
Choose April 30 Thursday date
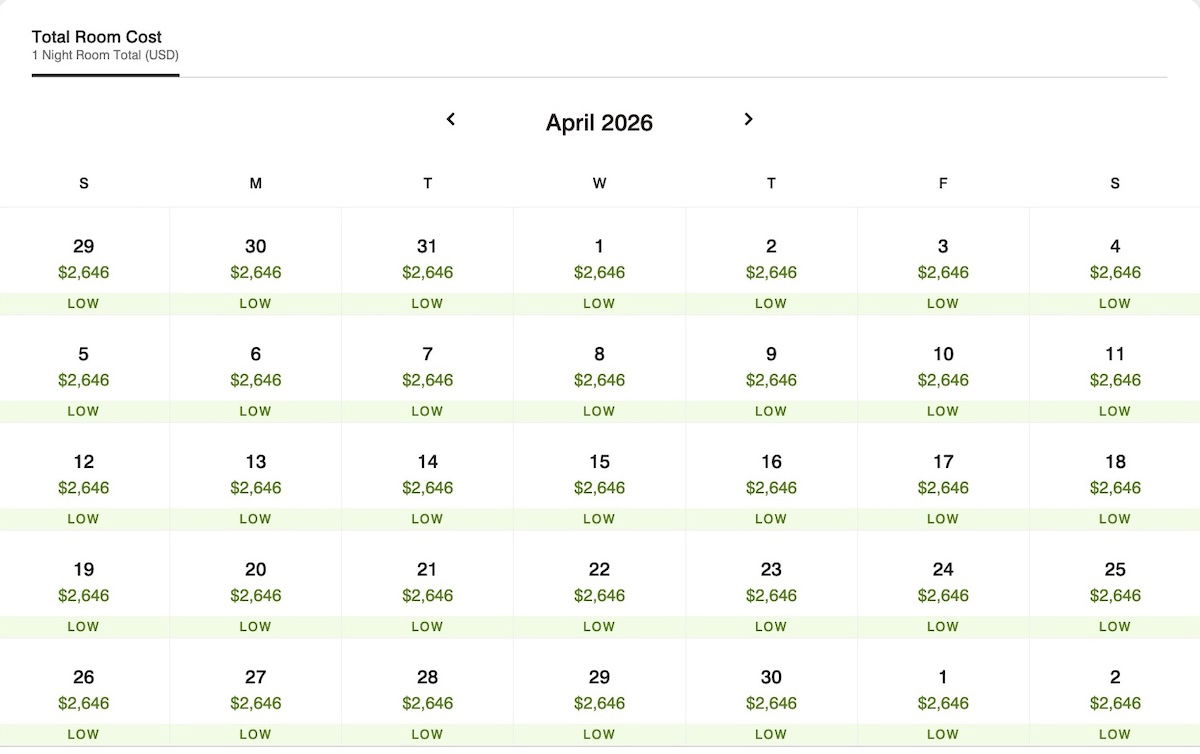pos(771,692)
